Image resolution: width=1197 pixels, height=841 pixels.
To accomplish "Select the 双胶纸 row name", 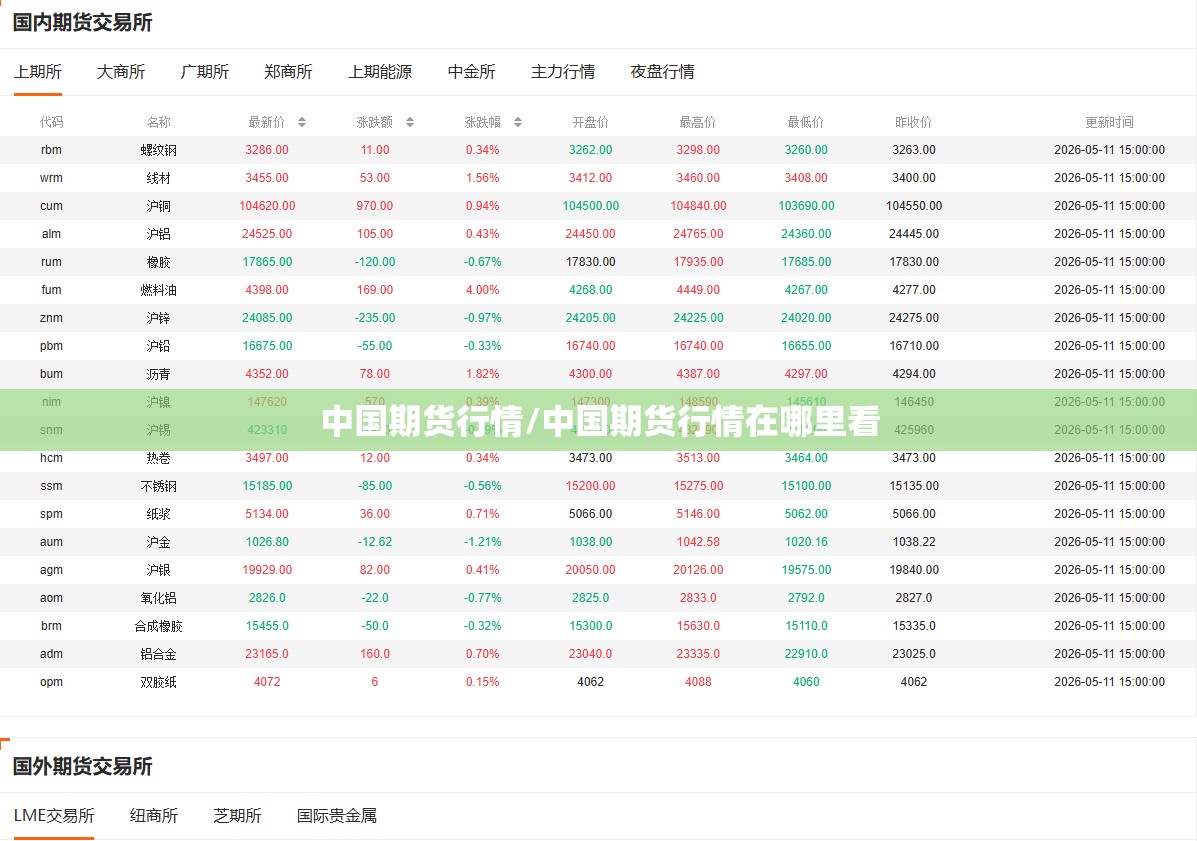I will (159, 682).
